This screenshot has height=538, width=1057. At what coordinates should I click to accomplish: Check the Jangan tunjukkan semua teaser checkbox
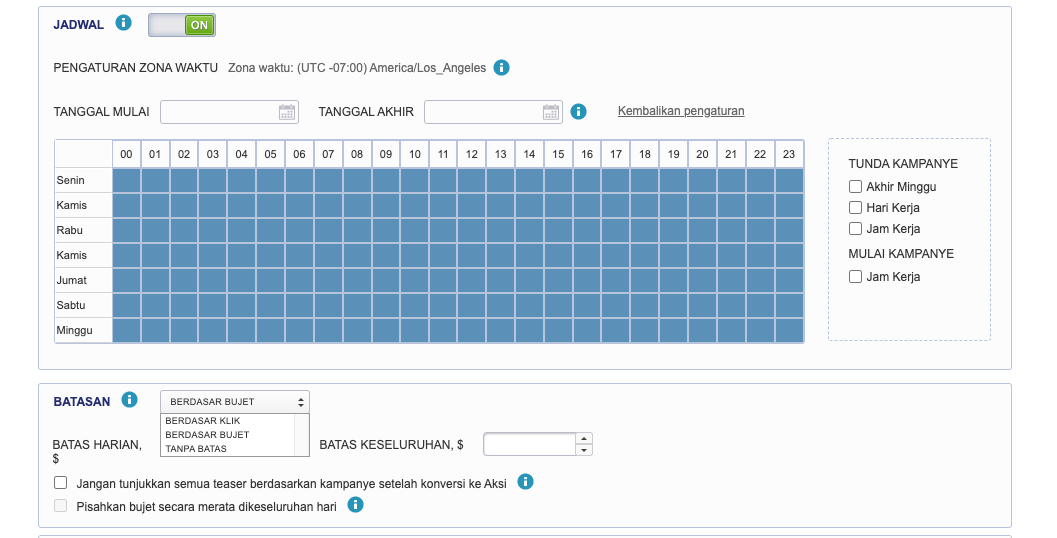(60, 483)
